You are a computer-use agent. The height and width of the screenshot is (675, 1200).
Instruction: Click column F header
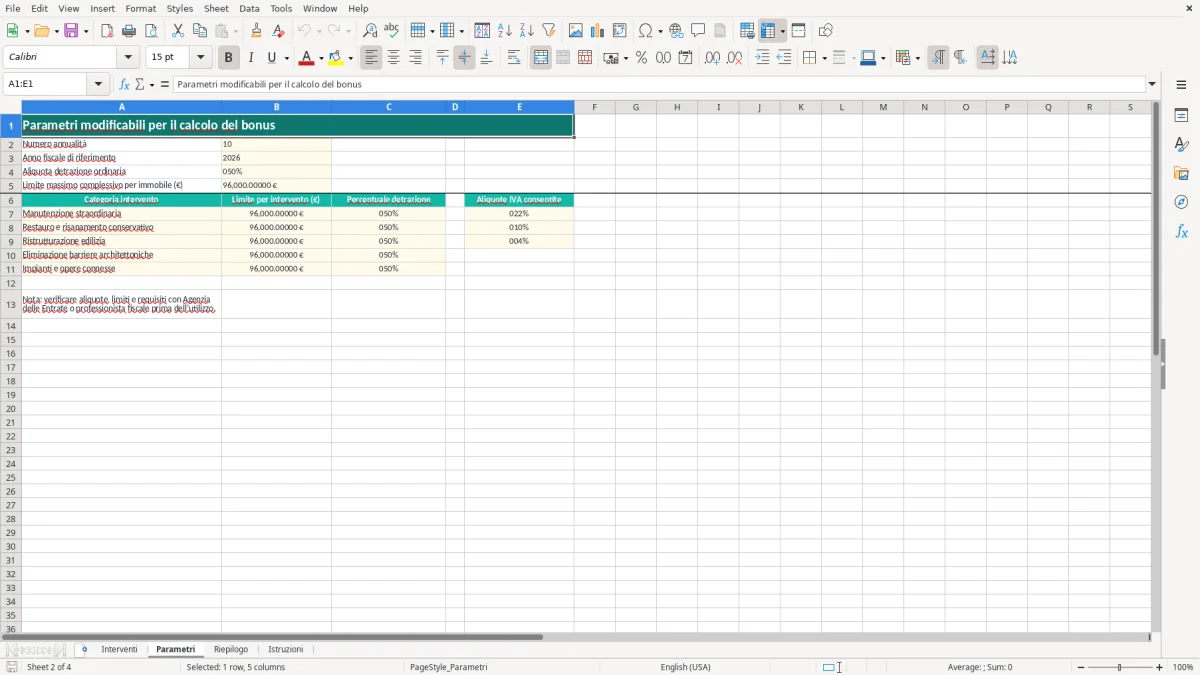point(594,107)
